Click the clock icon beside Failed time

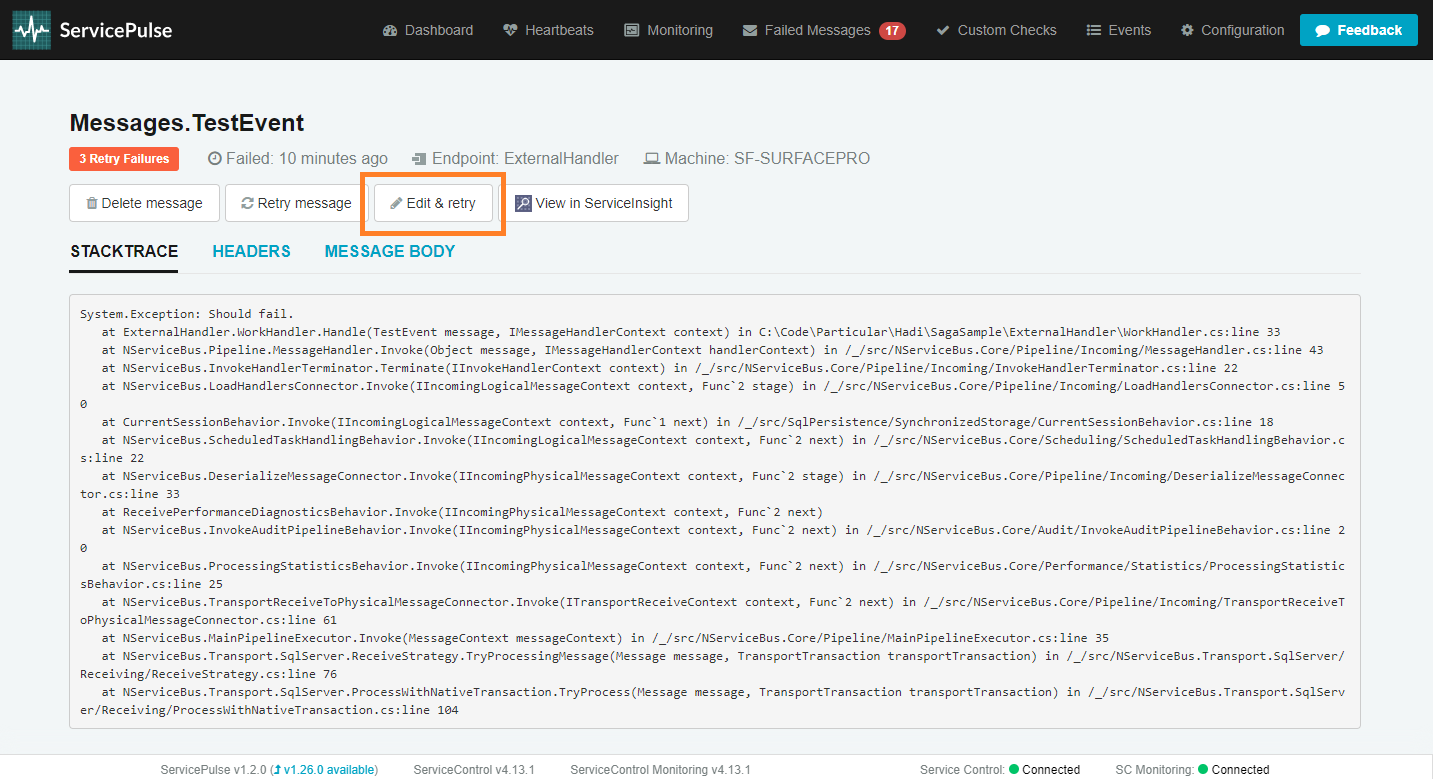214,159
